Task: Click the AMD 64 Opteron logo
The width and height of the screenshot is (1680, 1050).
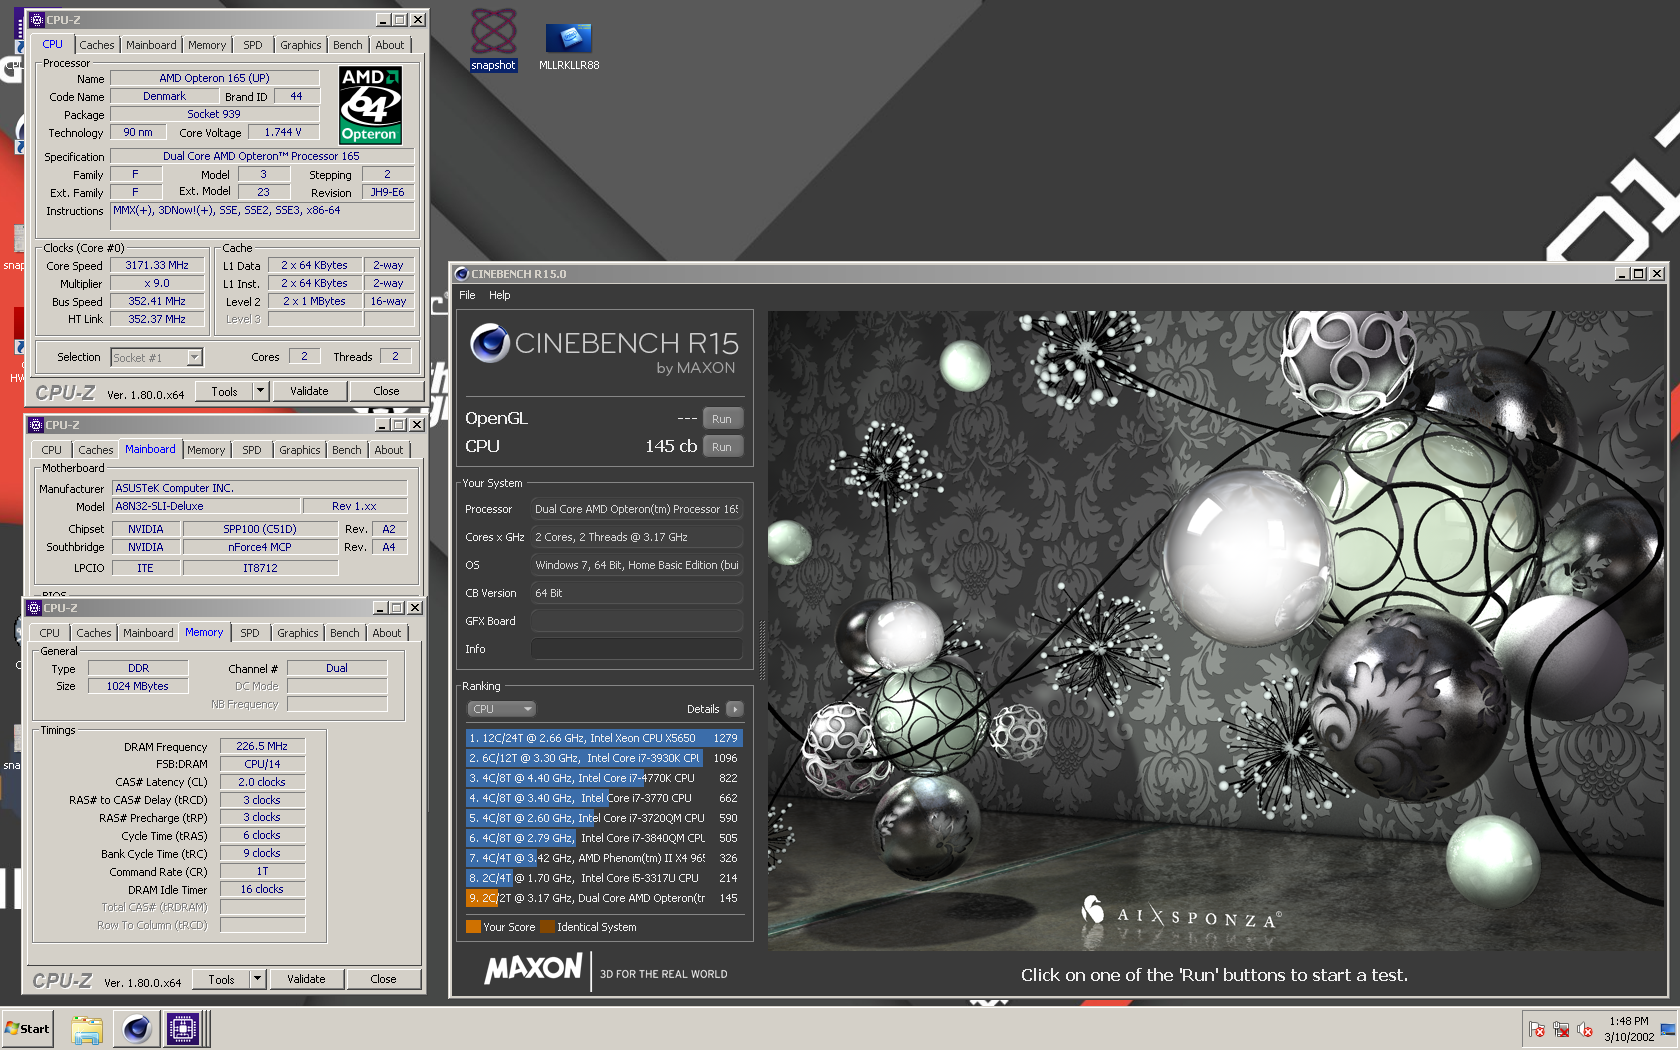Action: coord(370,105)
